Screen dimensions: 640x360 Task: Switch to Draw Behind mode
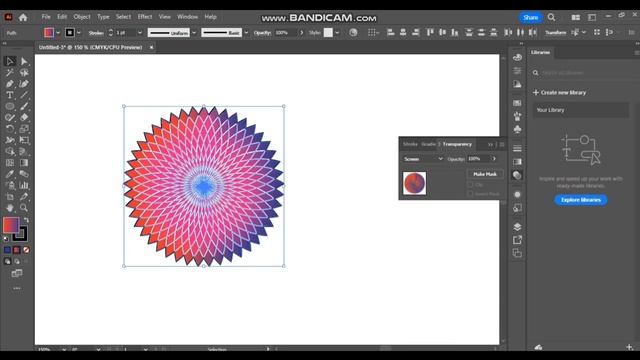(17, 261)
